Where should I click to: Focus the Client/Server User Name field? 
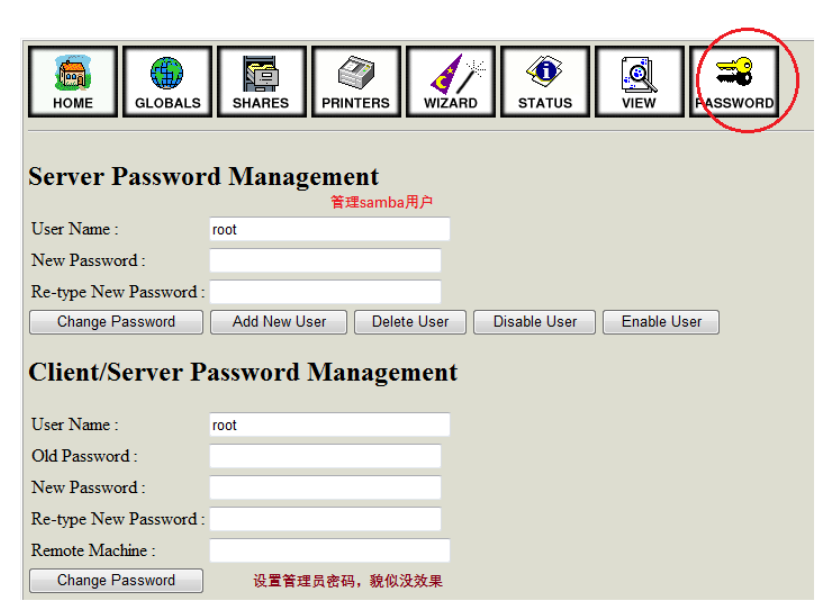(x=330, y=425)
